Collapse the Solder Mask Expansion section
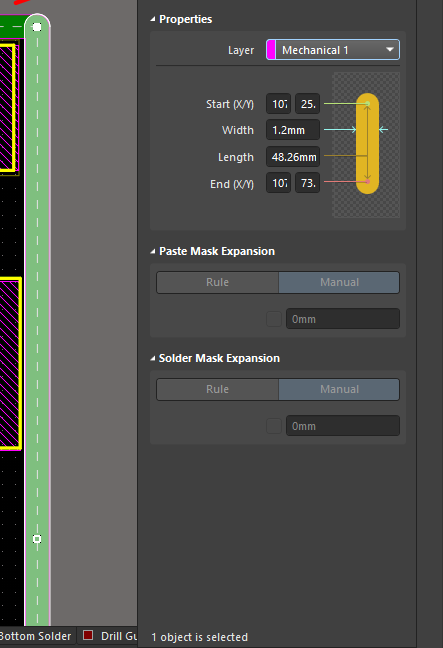The width and height of the screenshot is (443, 648). click(x=153, y=358)
